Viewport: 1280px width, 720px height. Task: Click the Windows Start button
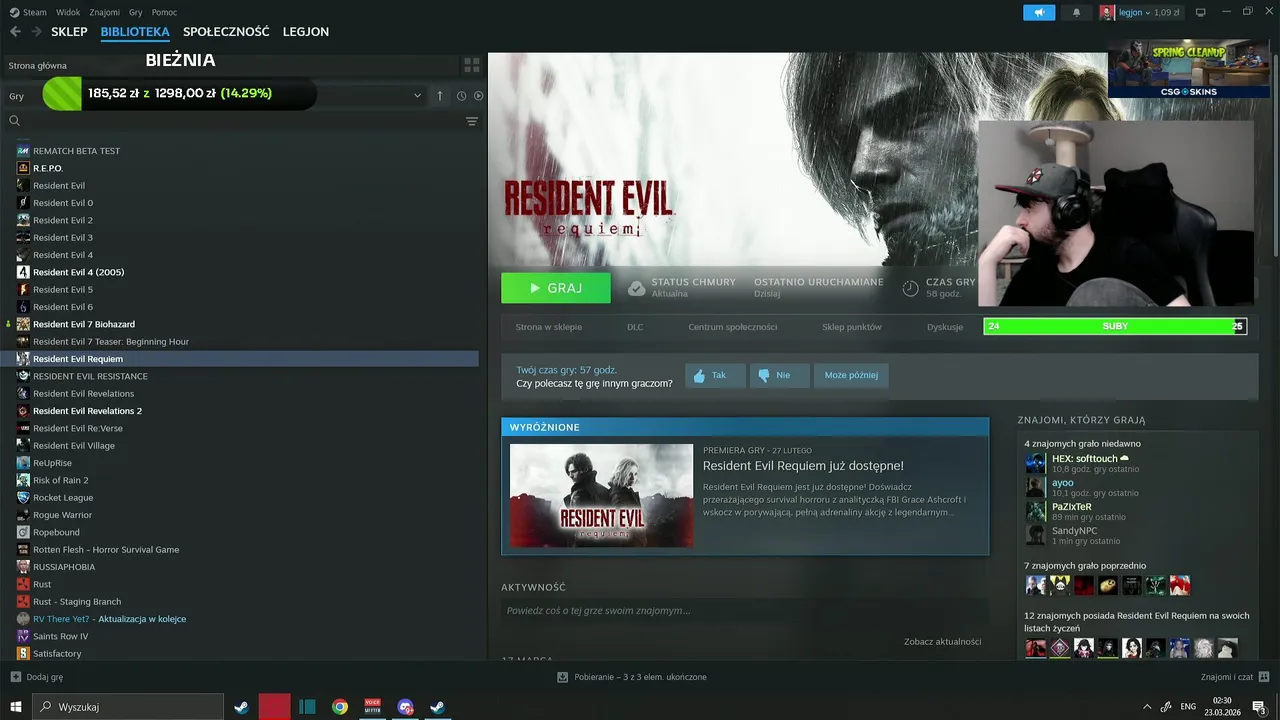point(16,707)
